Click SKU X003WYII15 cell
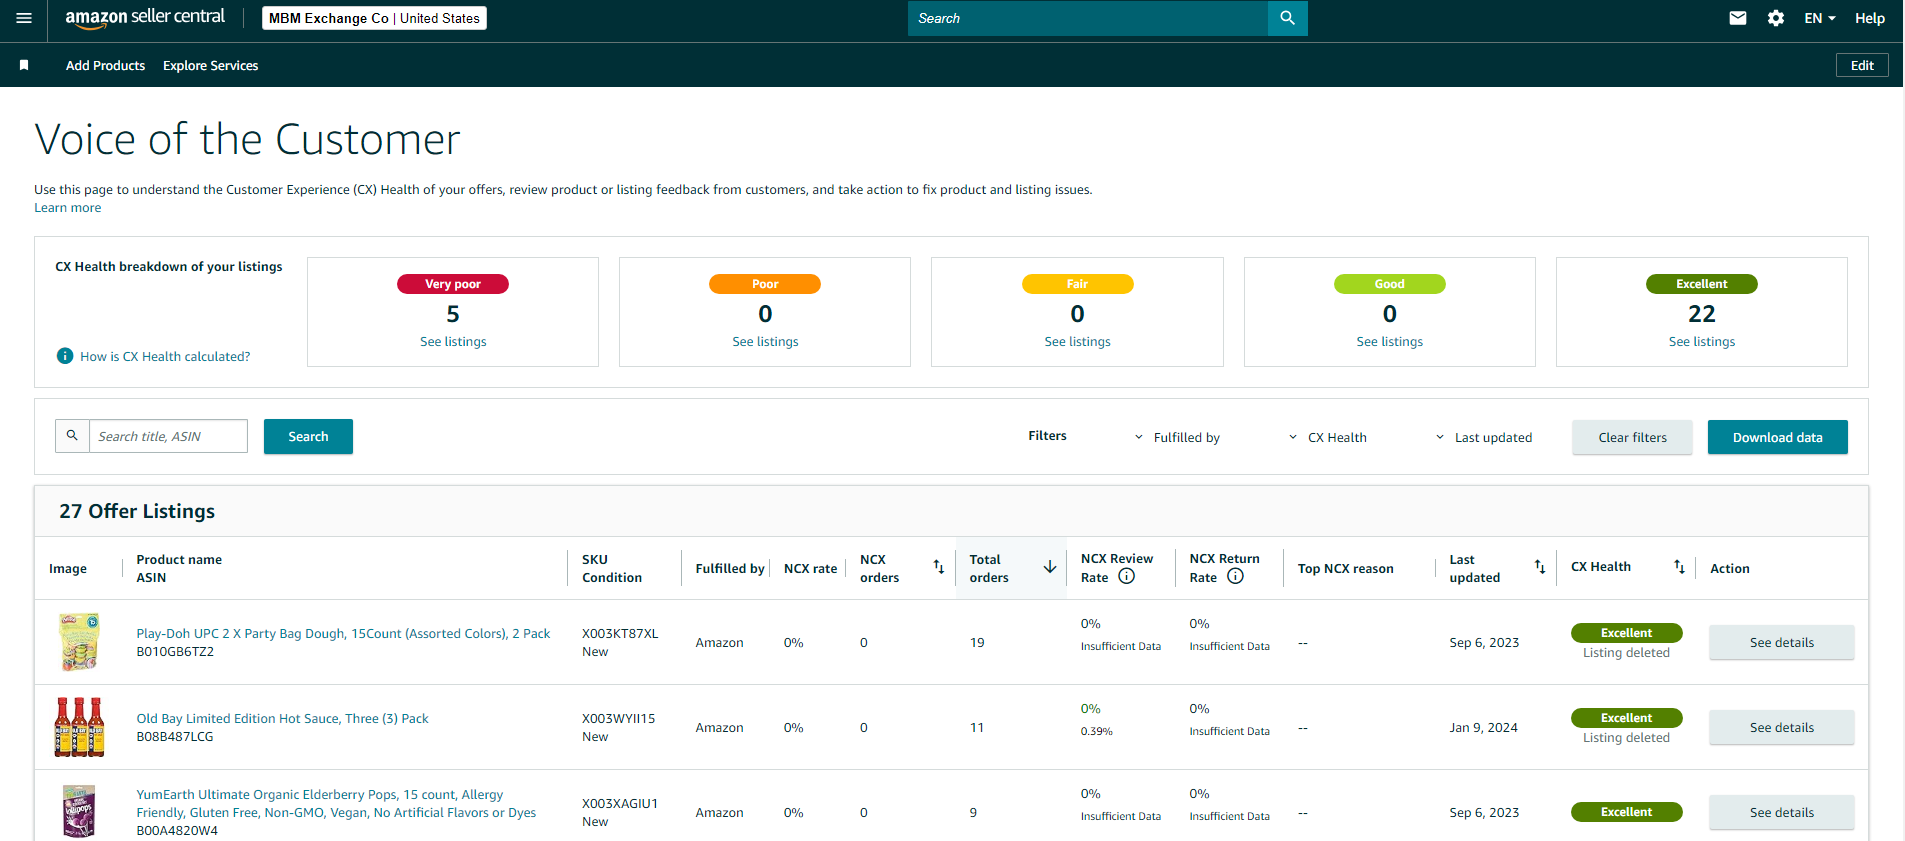Image resolution: width=1905 pixels, height=841 pixels. pos(619,719)
